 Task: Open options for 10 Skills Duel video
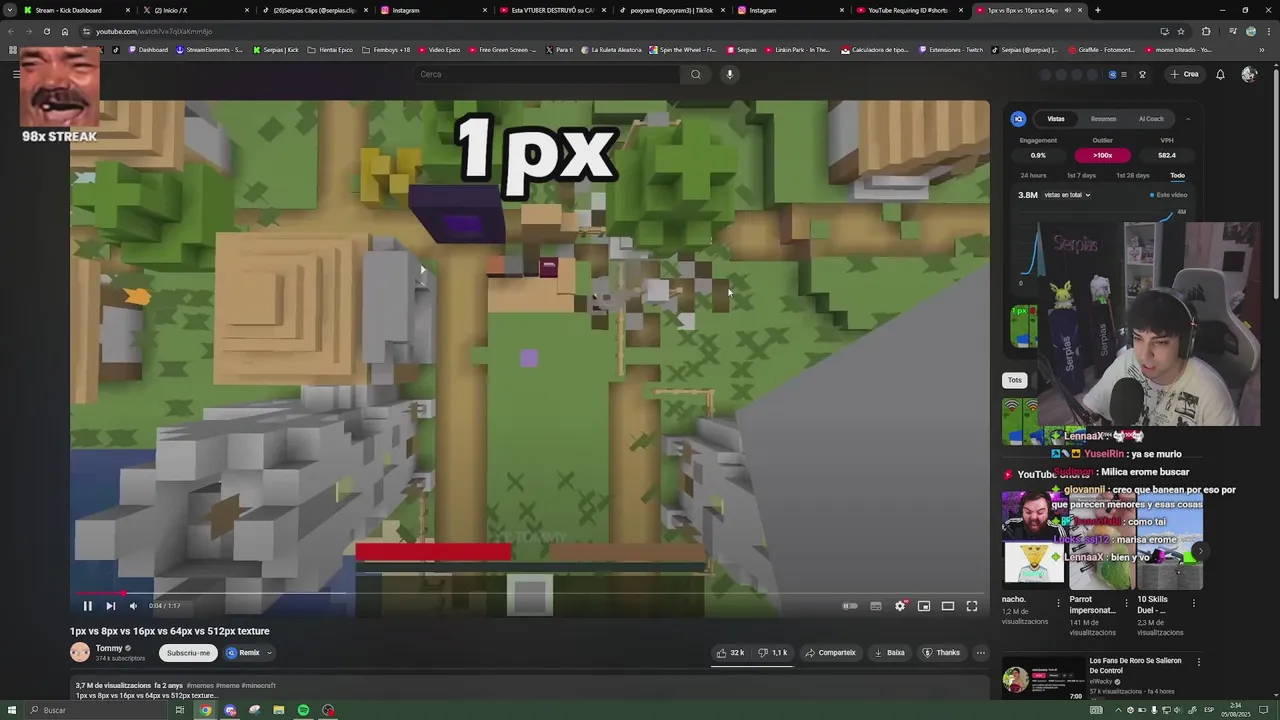coord(1194,603)
